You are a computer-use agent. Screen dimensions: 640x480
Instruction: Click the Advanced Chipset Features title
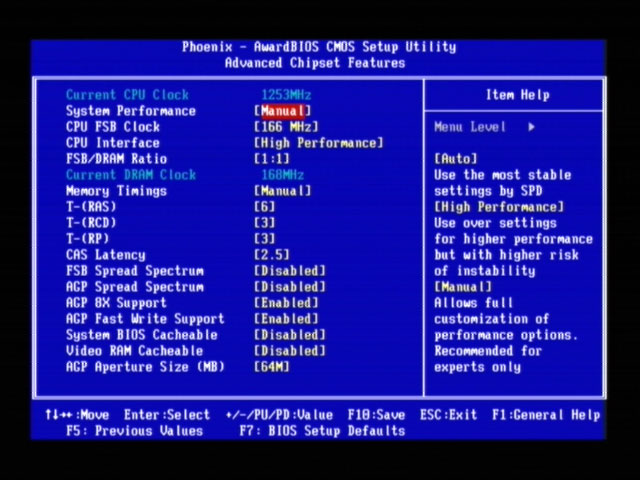[315, 63]
